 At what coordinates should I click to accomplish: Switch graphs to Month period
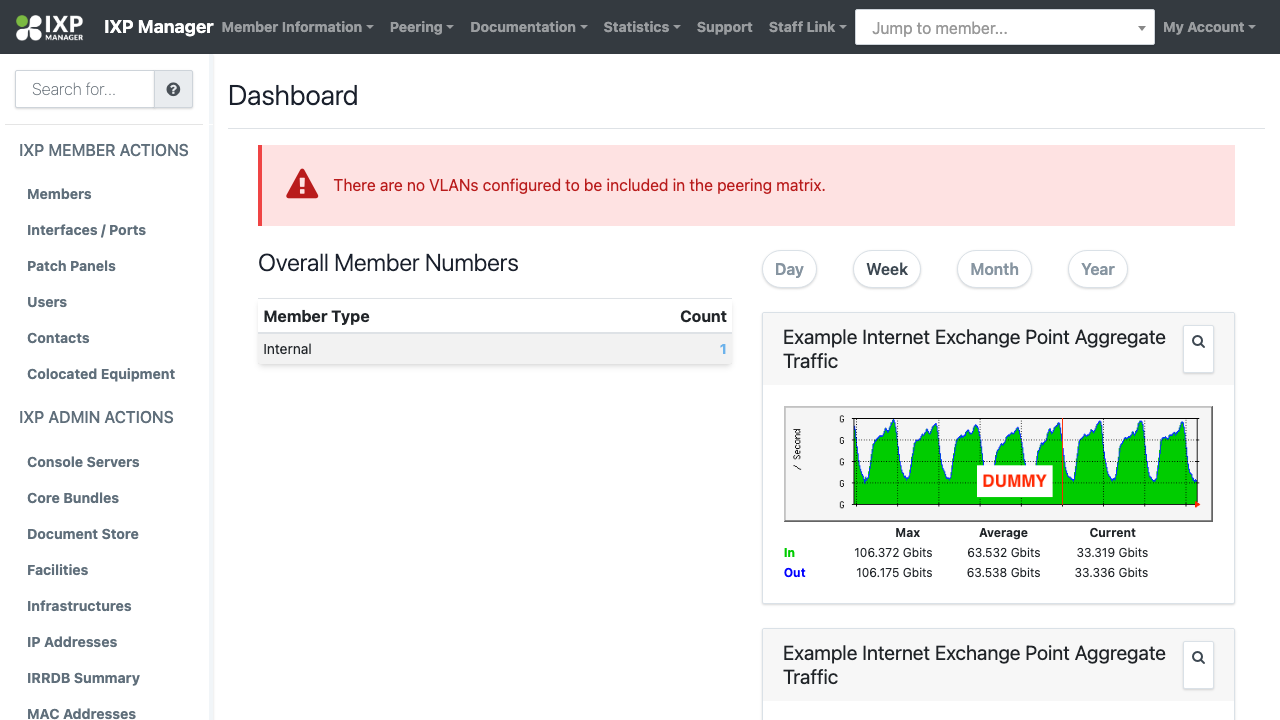coord(994,269)
